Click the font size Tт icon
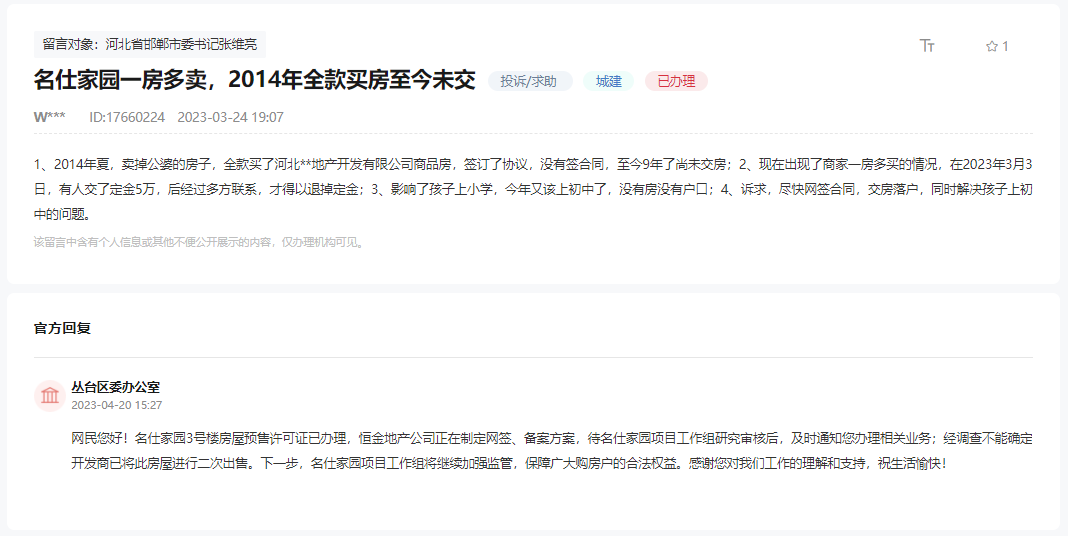1068x536 pixels. [x=926, y=46]
